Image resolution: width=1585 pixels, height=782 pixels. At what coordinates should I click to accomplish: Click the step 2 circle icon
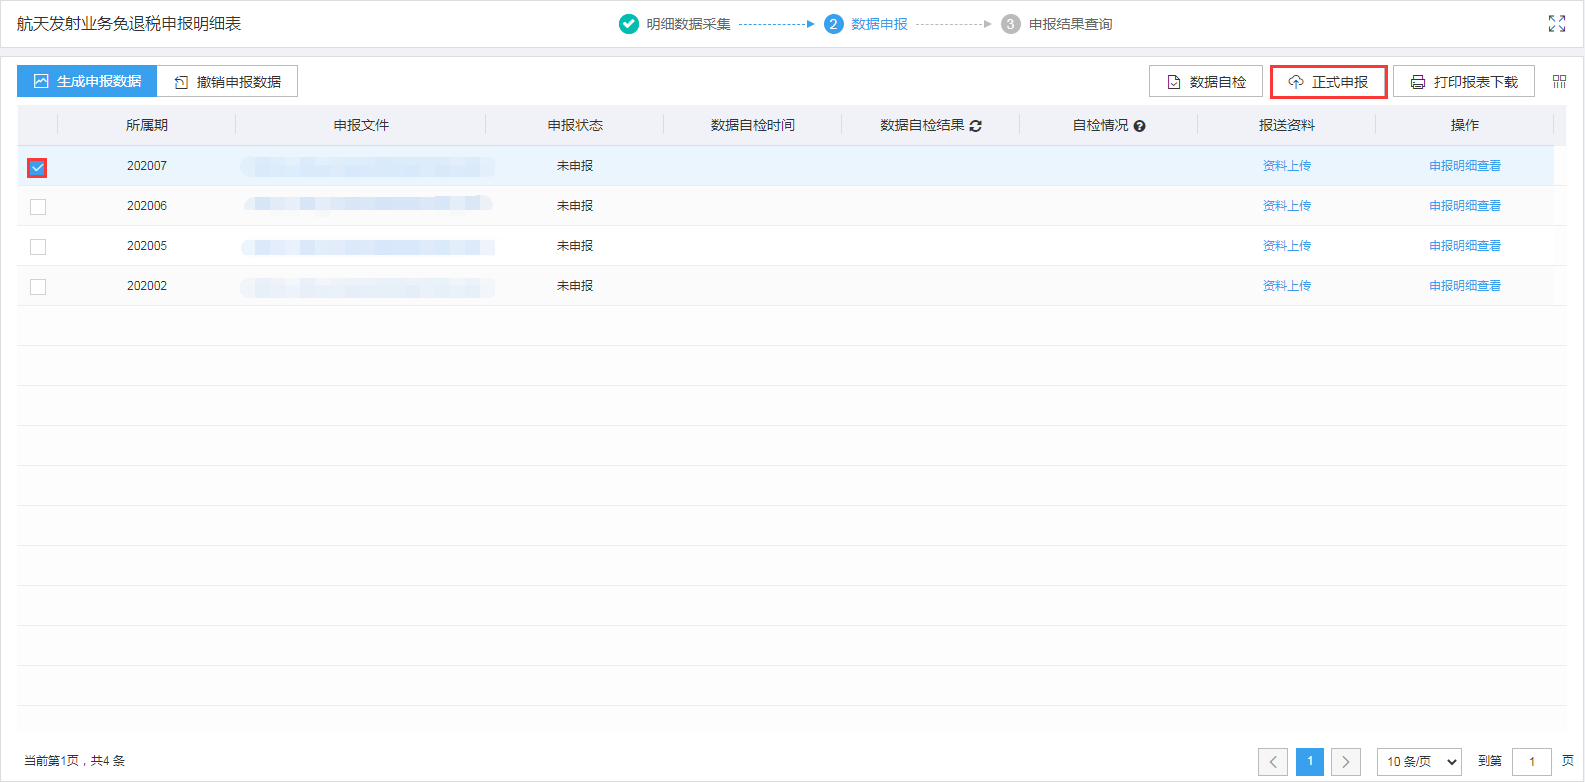tap(834, 24)
